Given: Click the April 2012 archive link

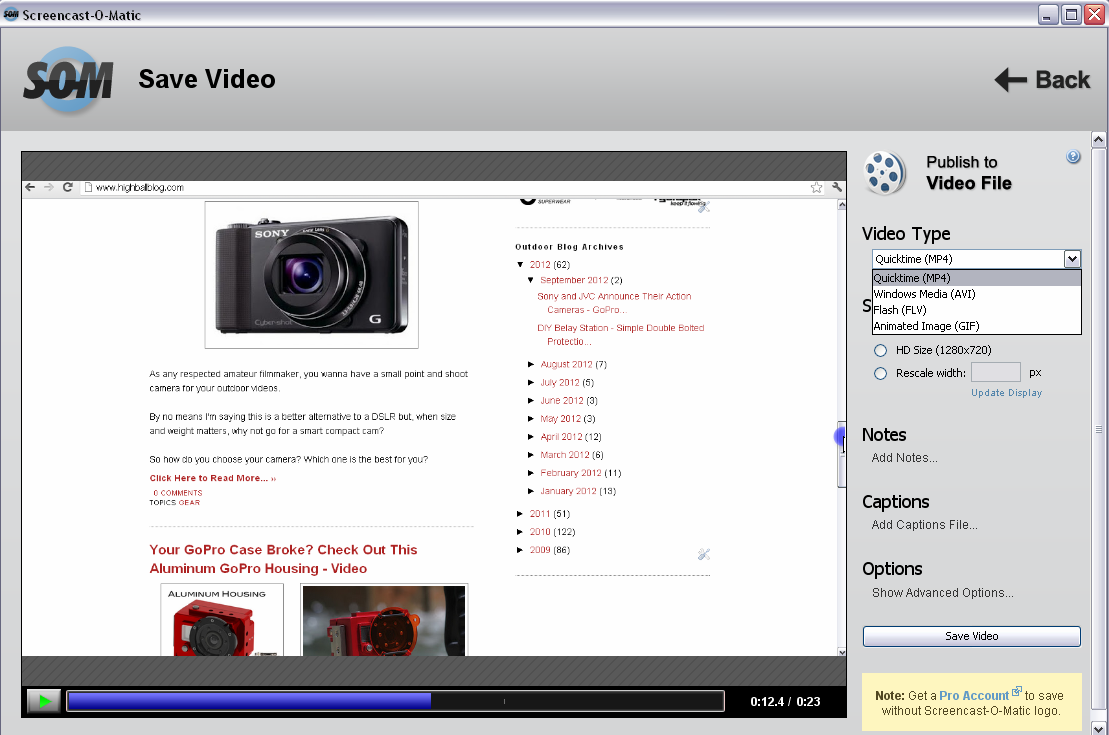Looking at the screenshot, I should (561, 436).
